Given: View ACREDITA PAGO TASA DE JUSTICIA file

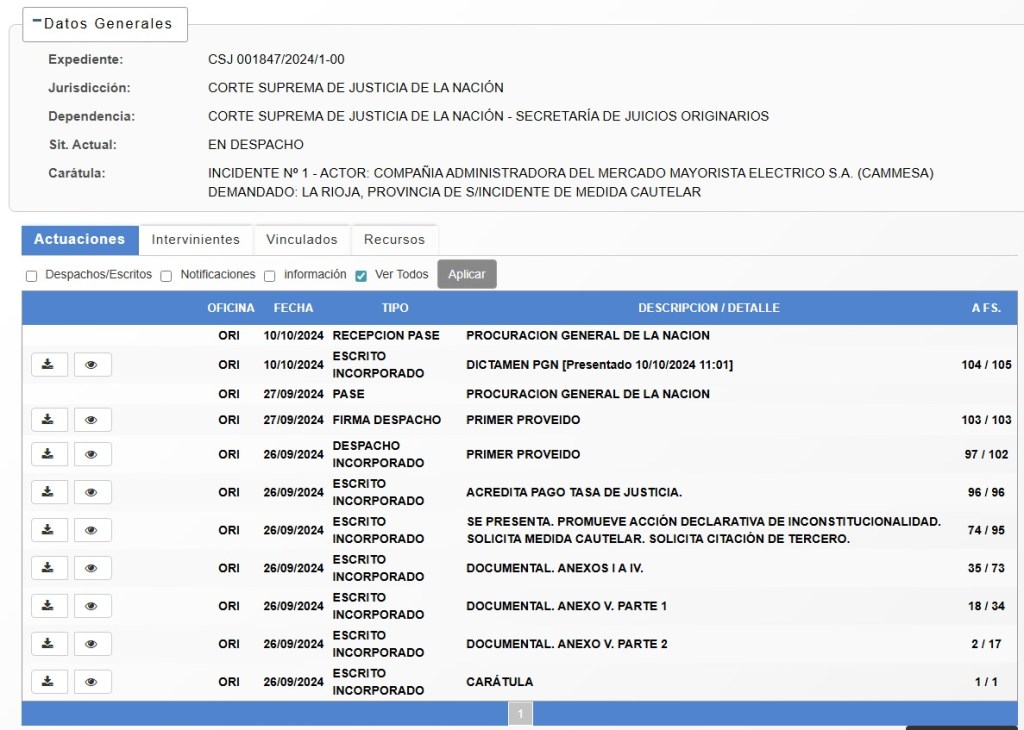Looking at the screenshot, I should pyautogui.click(x=92, y=492).
